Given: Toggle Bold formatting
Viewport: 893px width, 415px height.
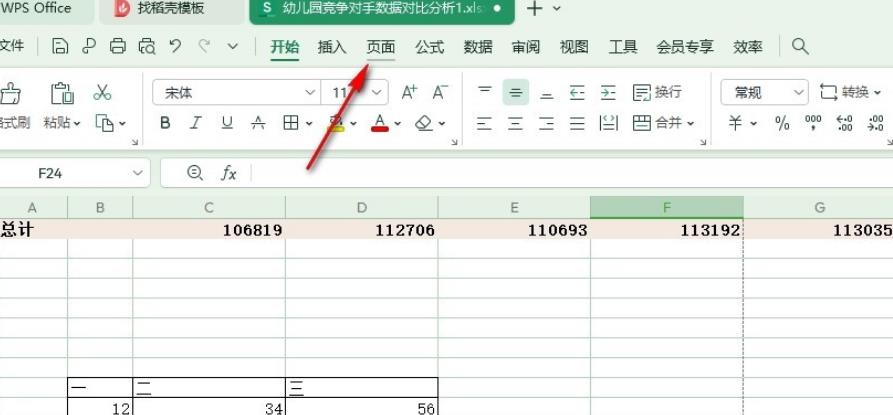Looking at the screenshot, I should click(165, 122).
